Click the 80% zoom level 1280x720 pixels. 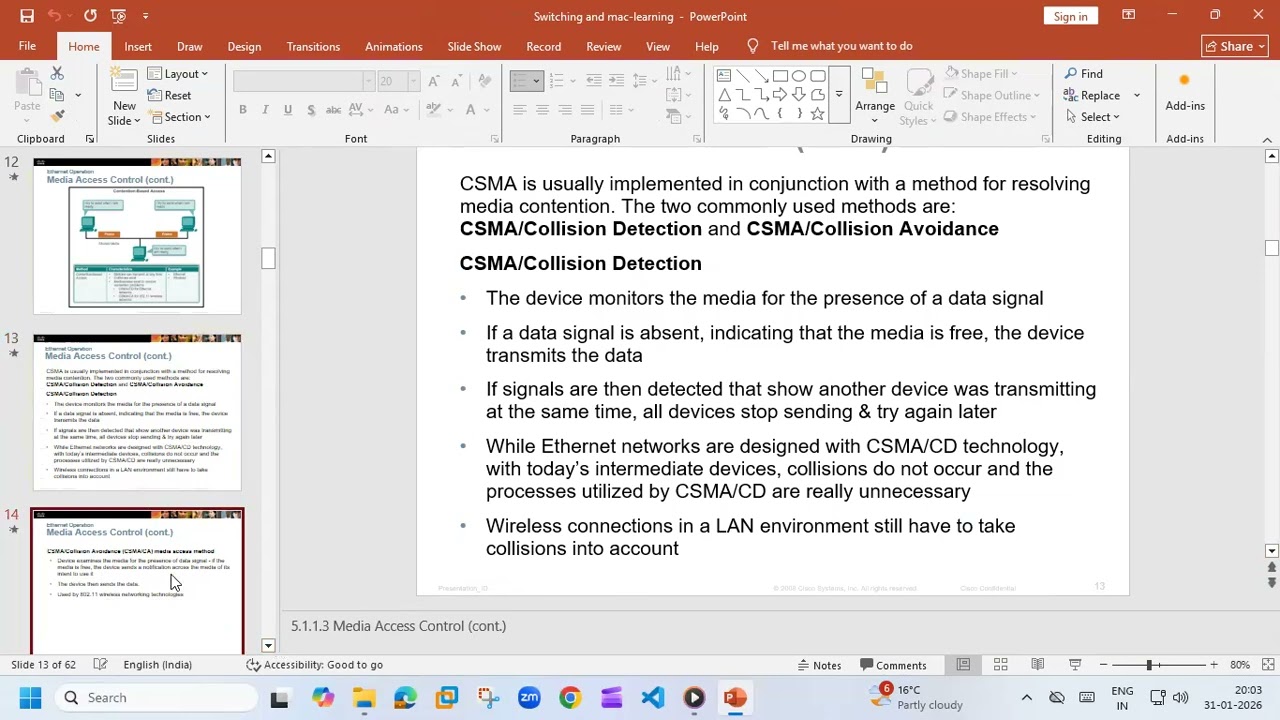[1240, 665]
